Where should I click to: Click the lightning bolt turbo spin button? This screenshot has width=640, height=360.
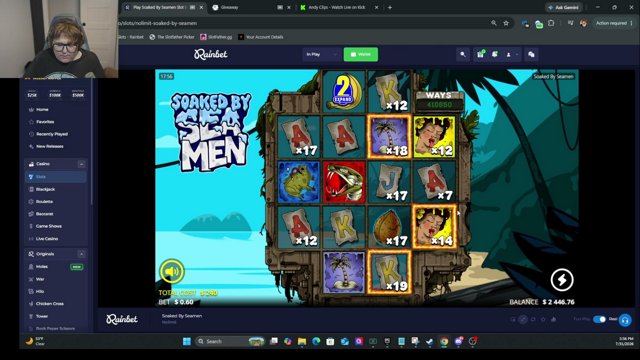point(562,280)
